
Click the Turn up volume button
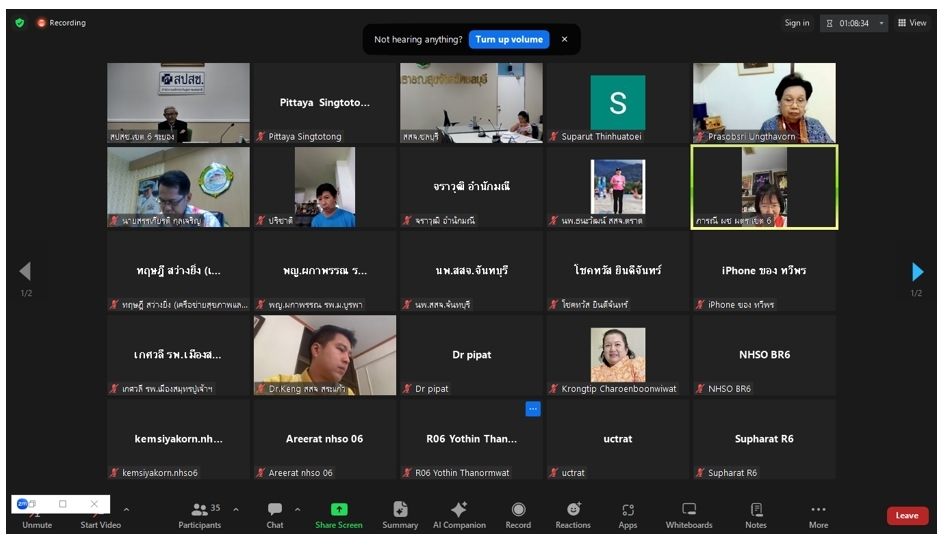509,40
